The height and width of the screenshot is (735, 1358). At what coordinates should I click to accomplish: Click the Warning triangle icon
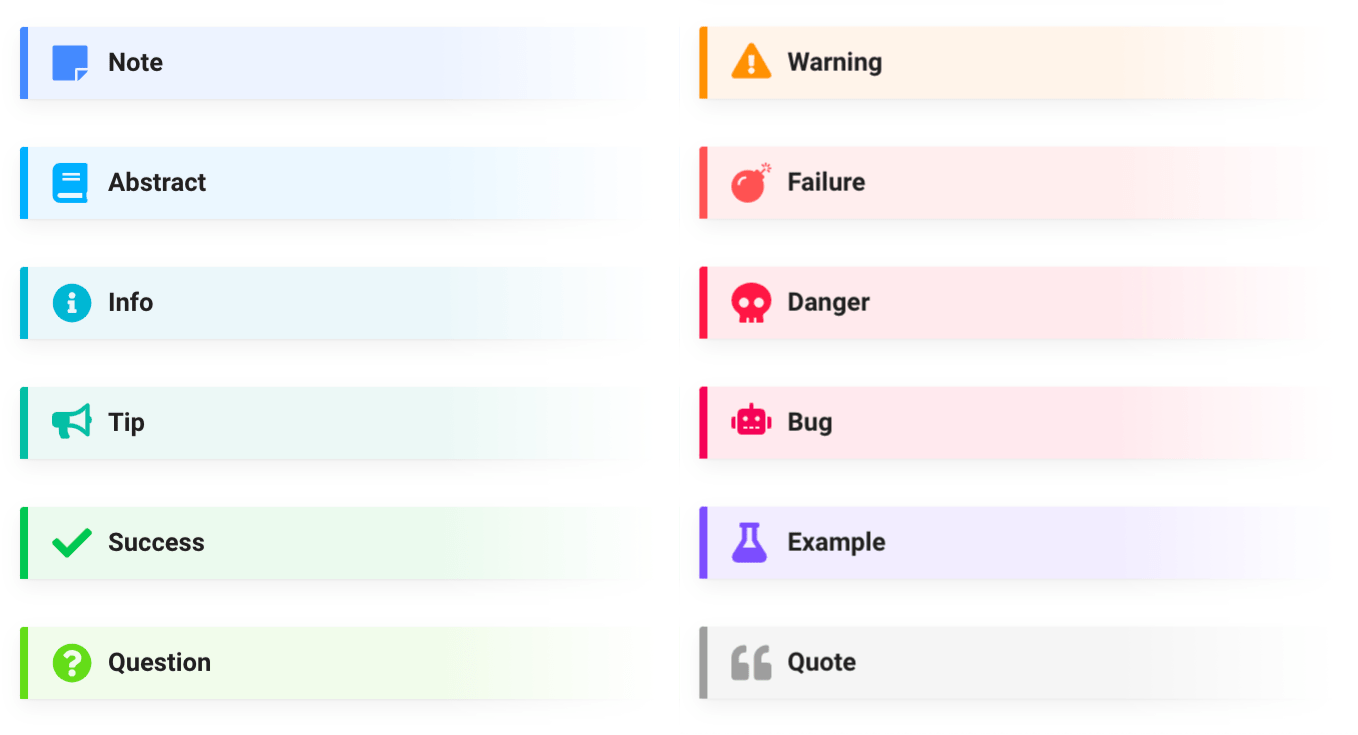tap(750, 62)
